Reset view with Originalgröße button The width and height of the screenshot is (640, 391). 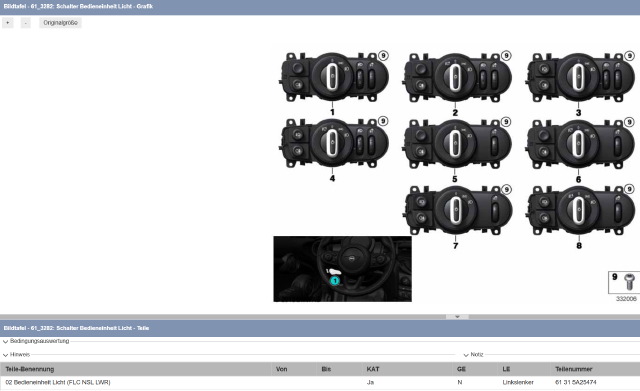(x=60, y=23)
